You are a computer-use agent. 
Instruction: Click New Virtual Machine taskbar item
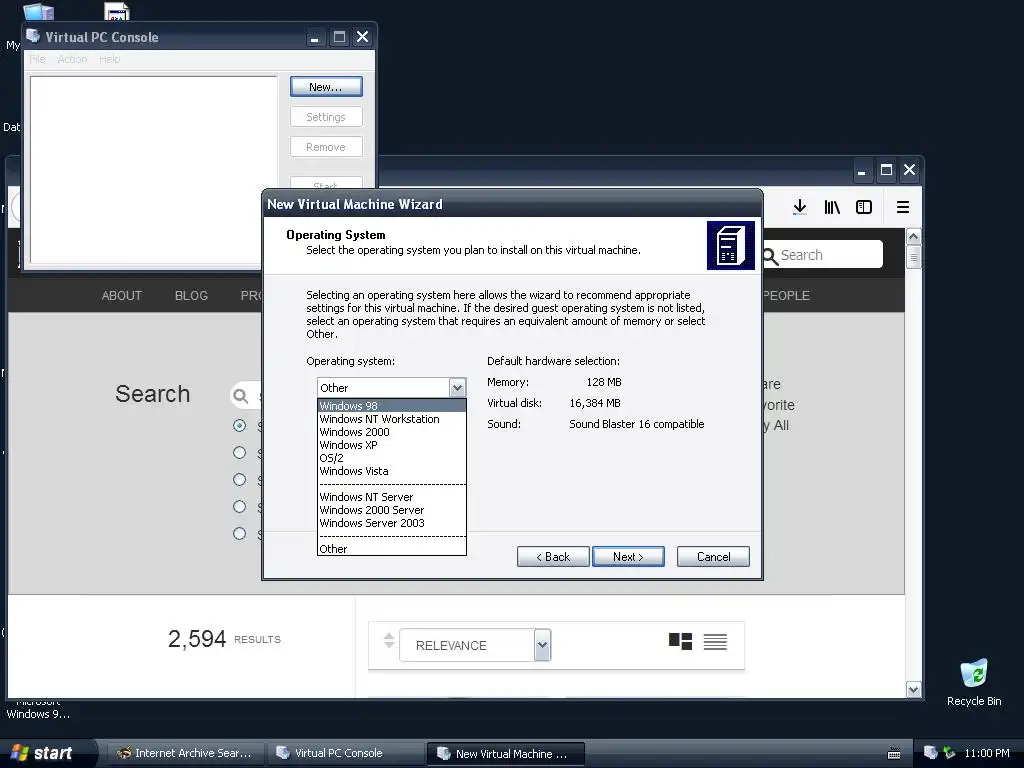click(x=505, y=754)
